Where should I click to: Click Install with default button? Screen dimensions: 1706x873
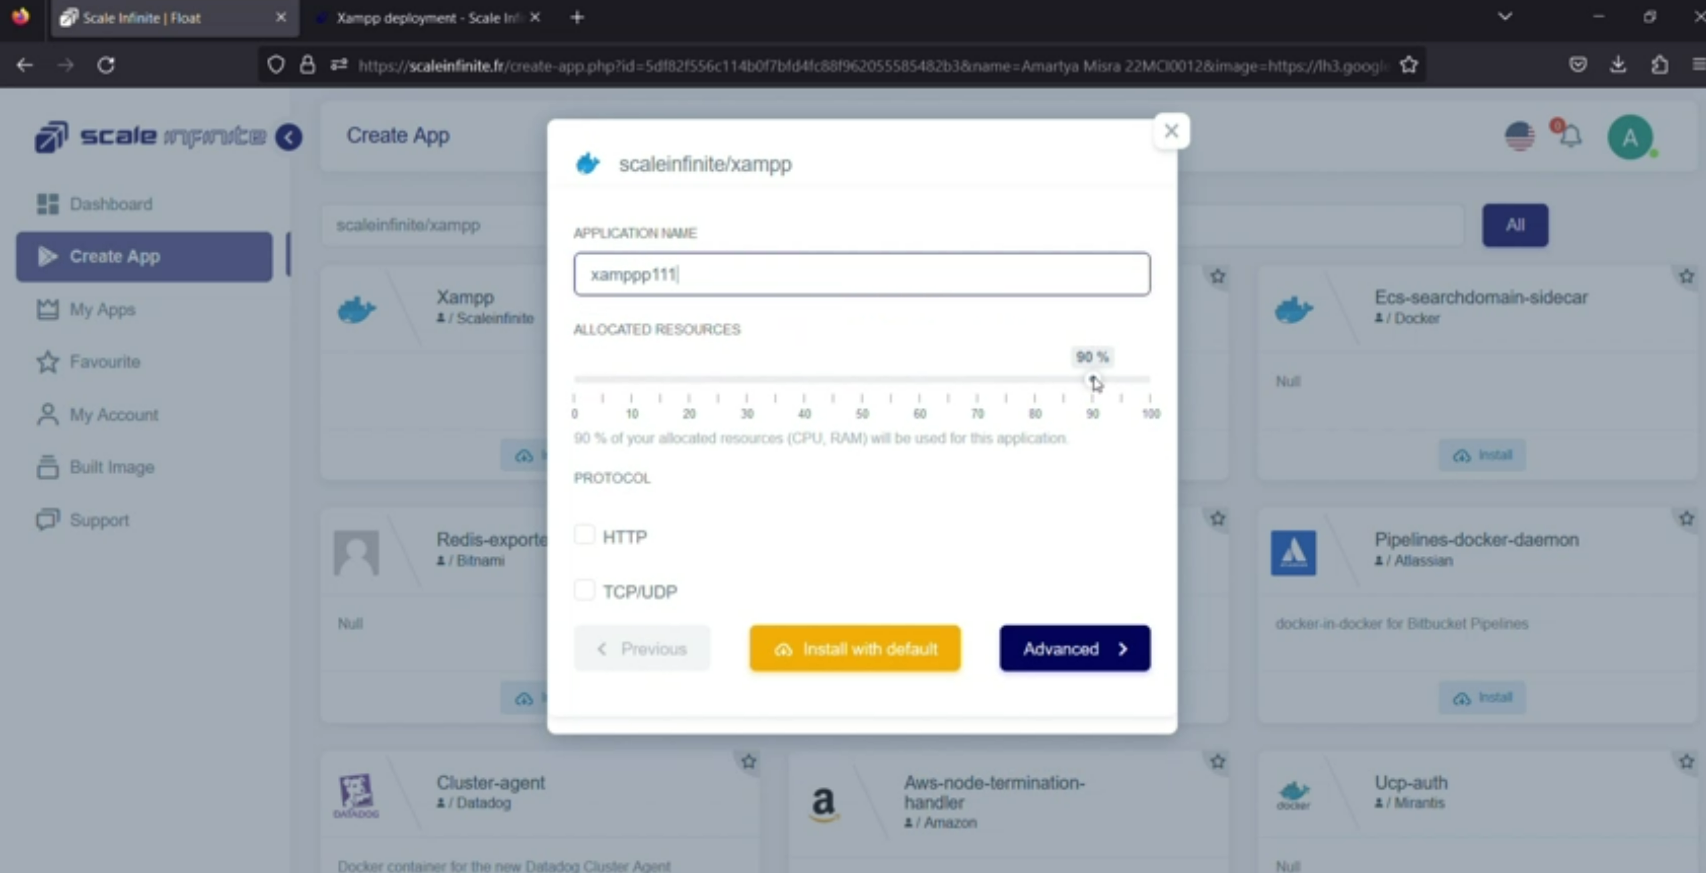(x=855, y=649)
